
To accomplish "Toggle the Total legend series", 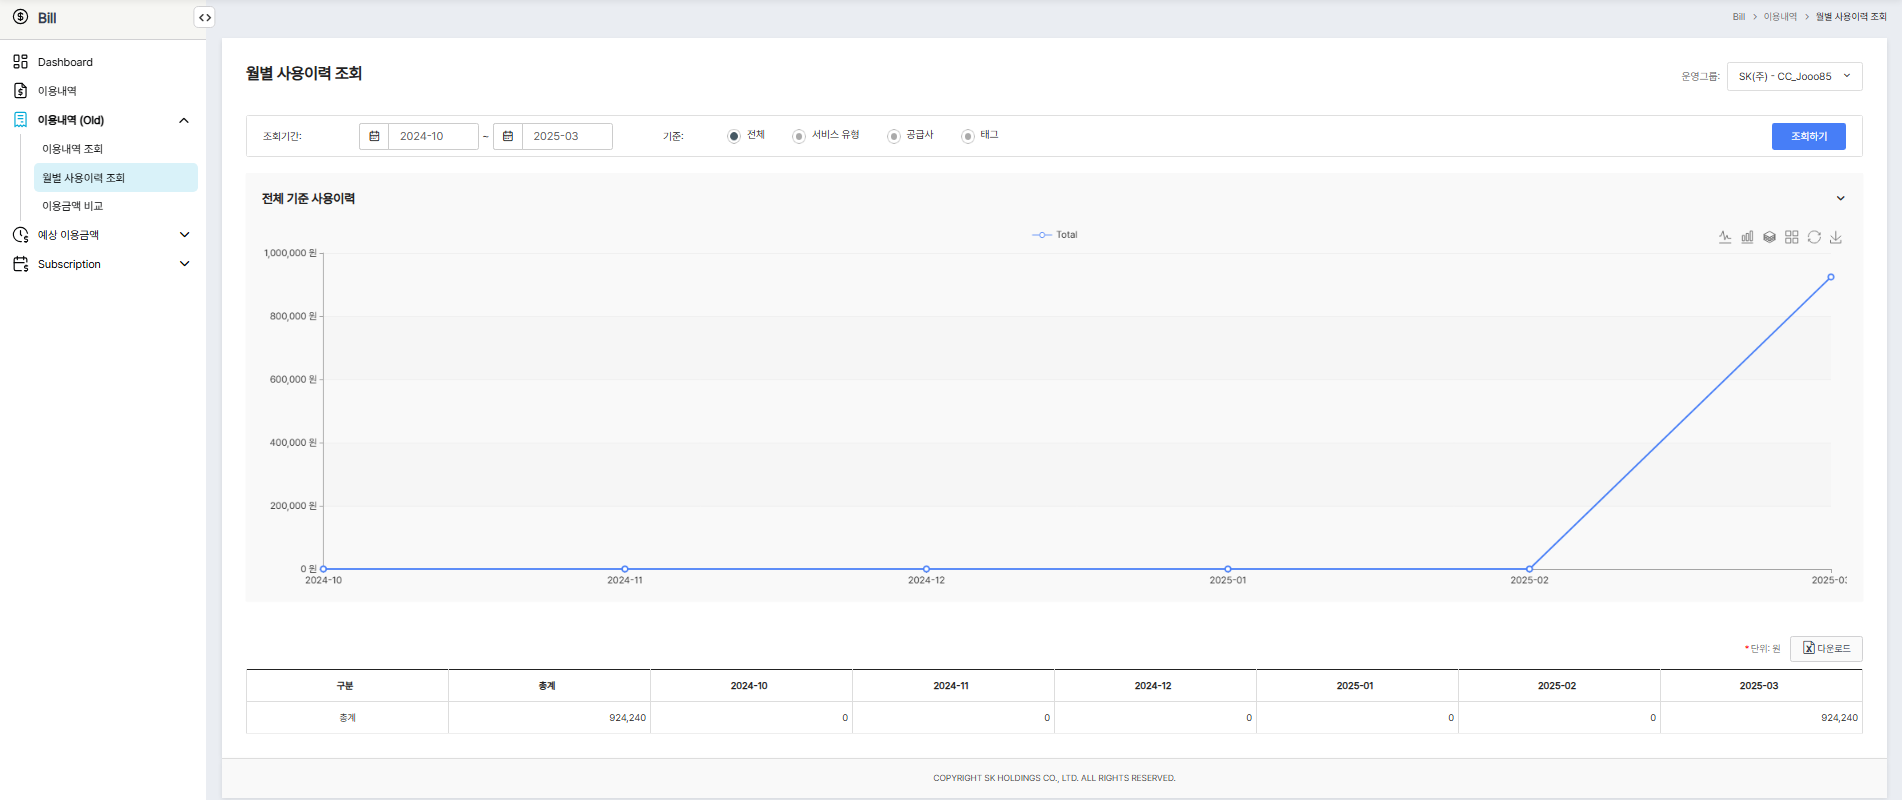I will (1055, 235).
